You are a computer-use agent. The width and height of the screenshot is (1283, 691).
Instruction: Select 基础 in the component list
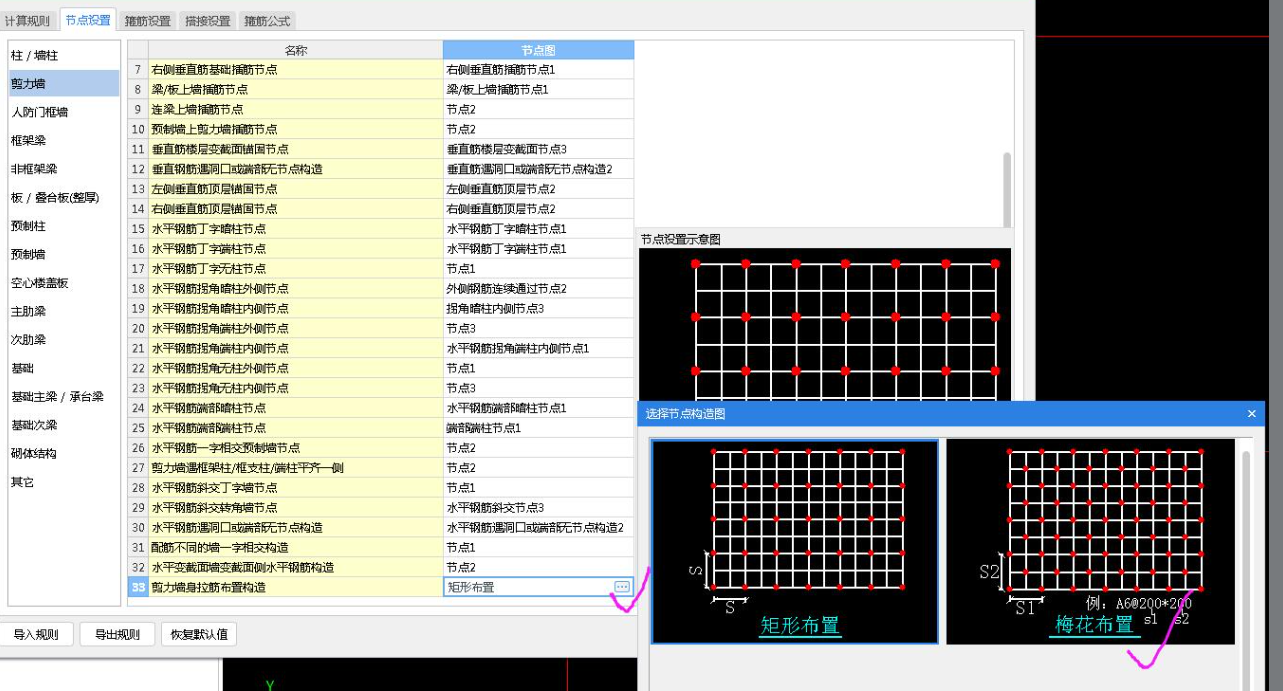64,368
